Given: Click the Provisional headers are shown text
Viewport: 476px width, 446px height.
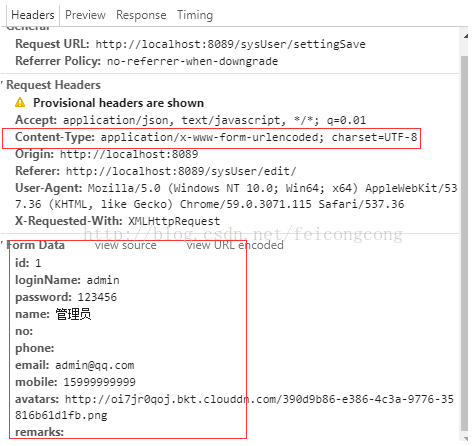Looking at the screenshot, I should click(118, 103).
